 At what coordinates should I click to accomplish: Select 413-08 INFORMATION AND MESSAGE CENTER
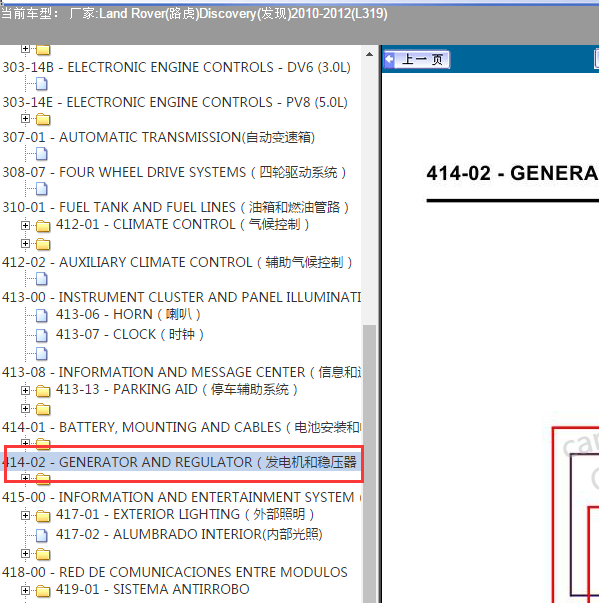click(181, 372)
